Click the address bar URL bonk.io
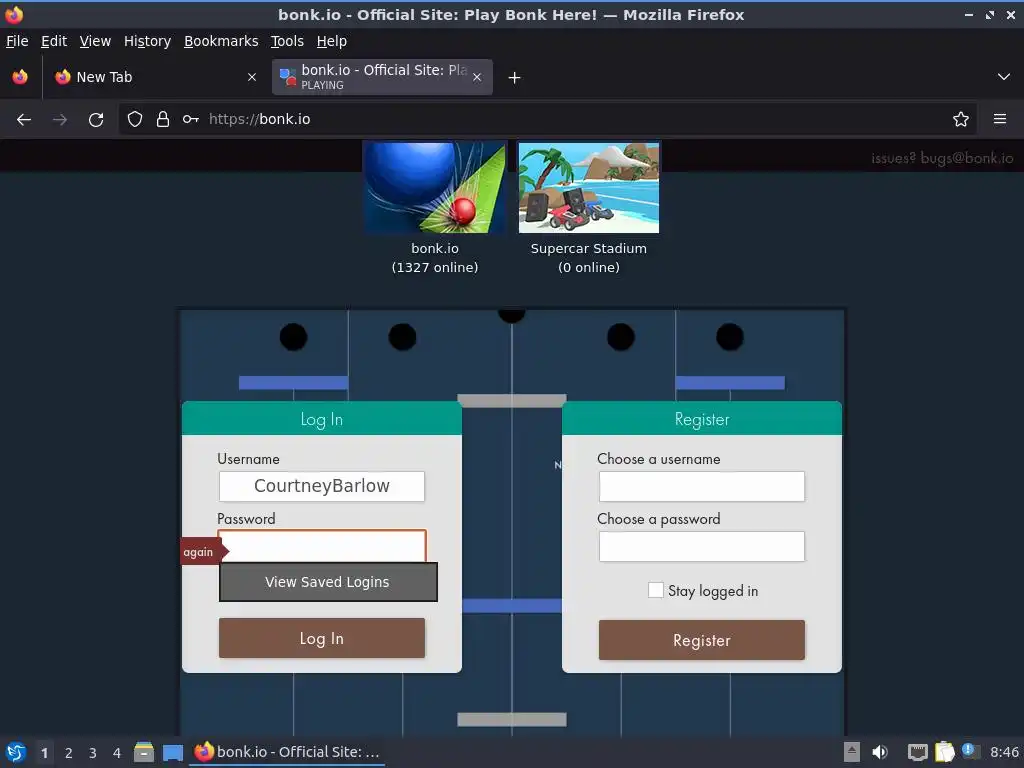Screen dimensions: 1024x768 (260, 119)
